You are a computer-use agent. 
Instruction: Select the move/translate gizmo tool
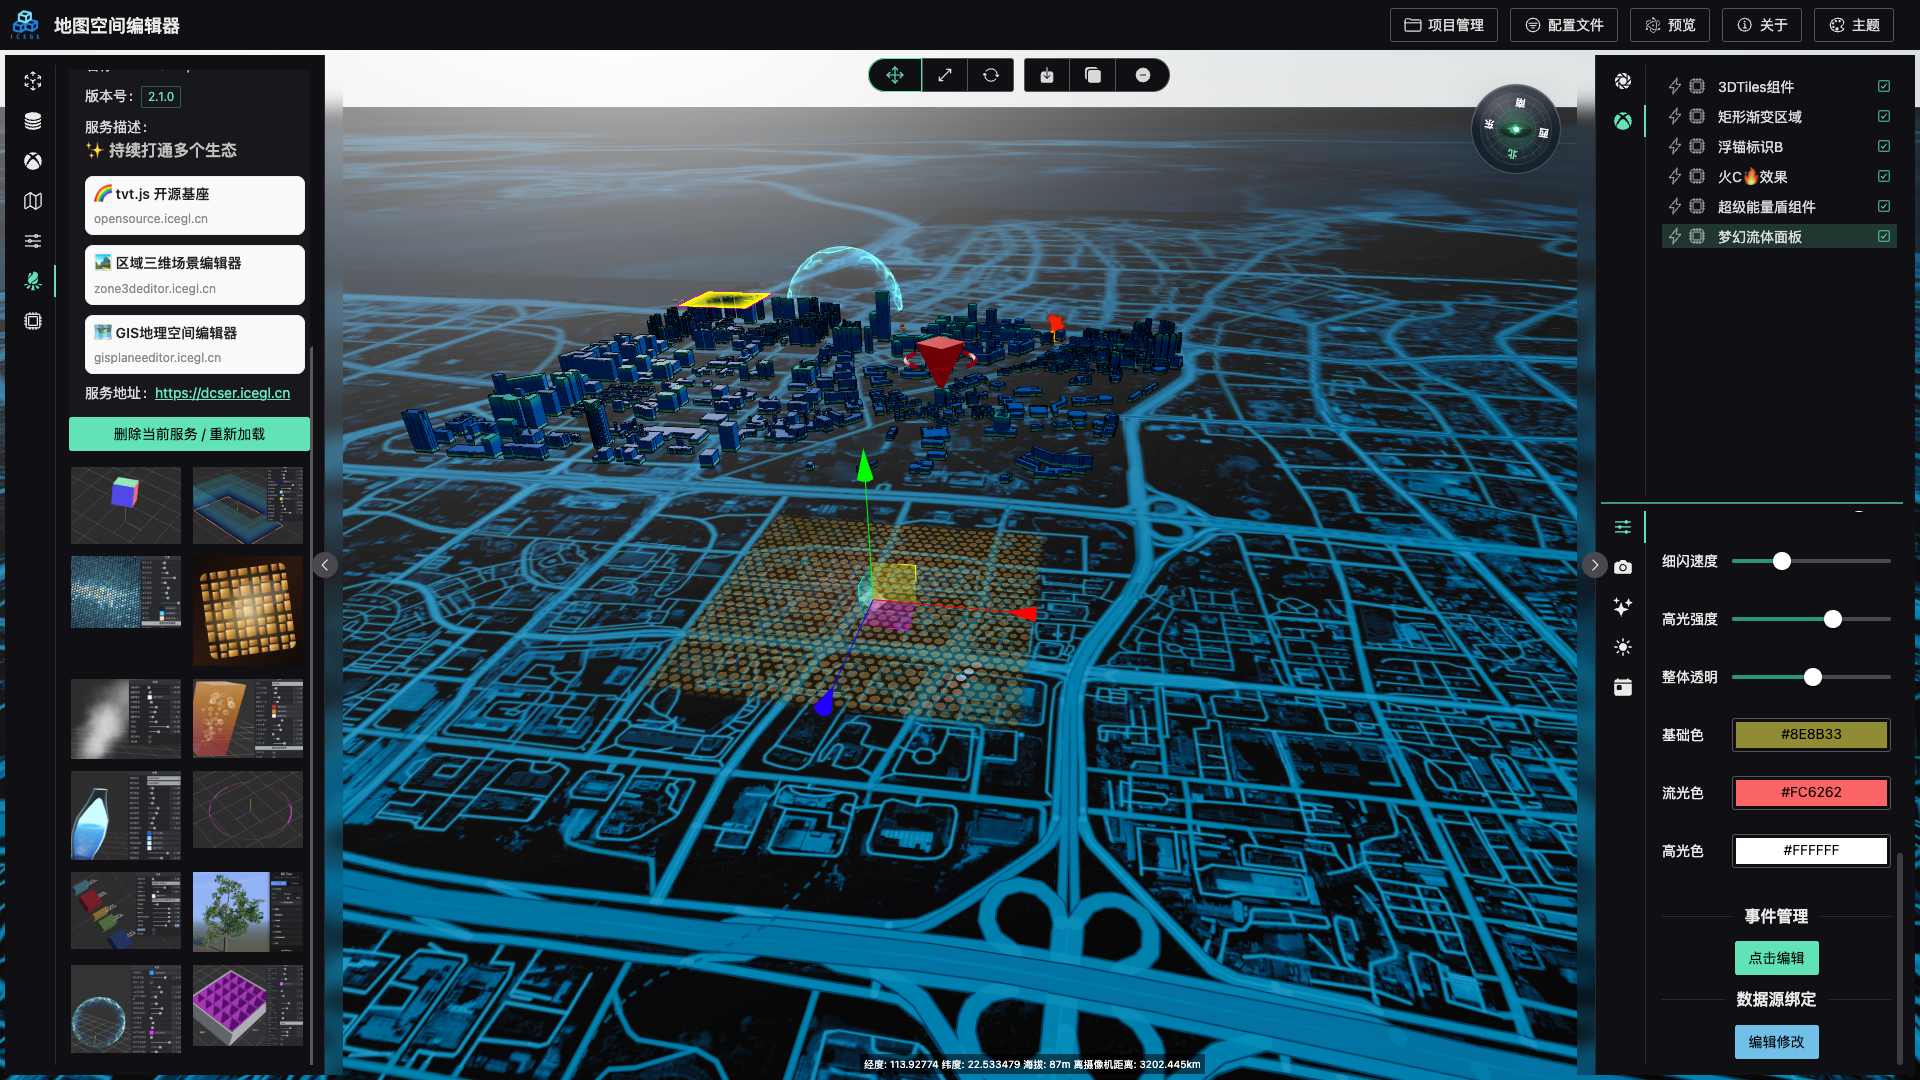point(894,75)
